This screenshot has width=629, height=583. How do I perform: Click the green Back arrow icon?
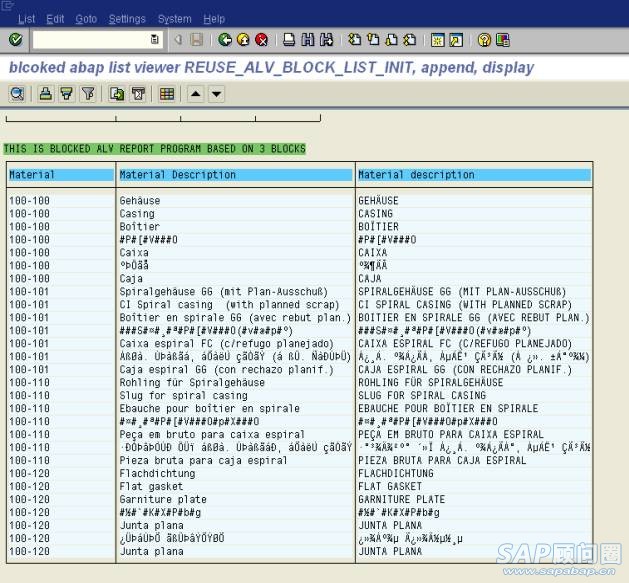tap(225, 40)
